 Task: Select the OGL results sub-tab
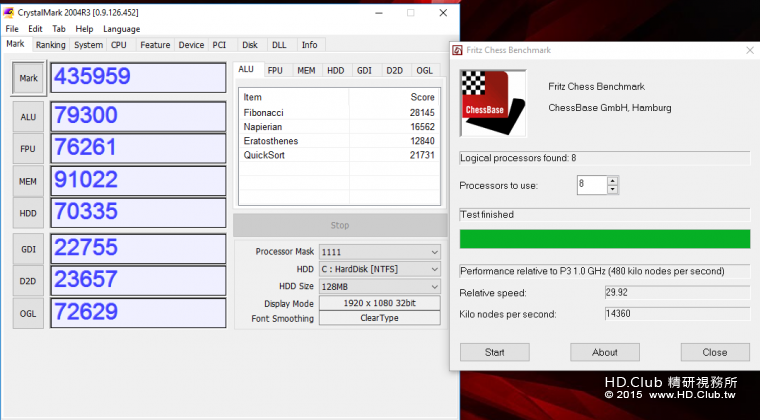pyautogui.click(x=425, y=71)
